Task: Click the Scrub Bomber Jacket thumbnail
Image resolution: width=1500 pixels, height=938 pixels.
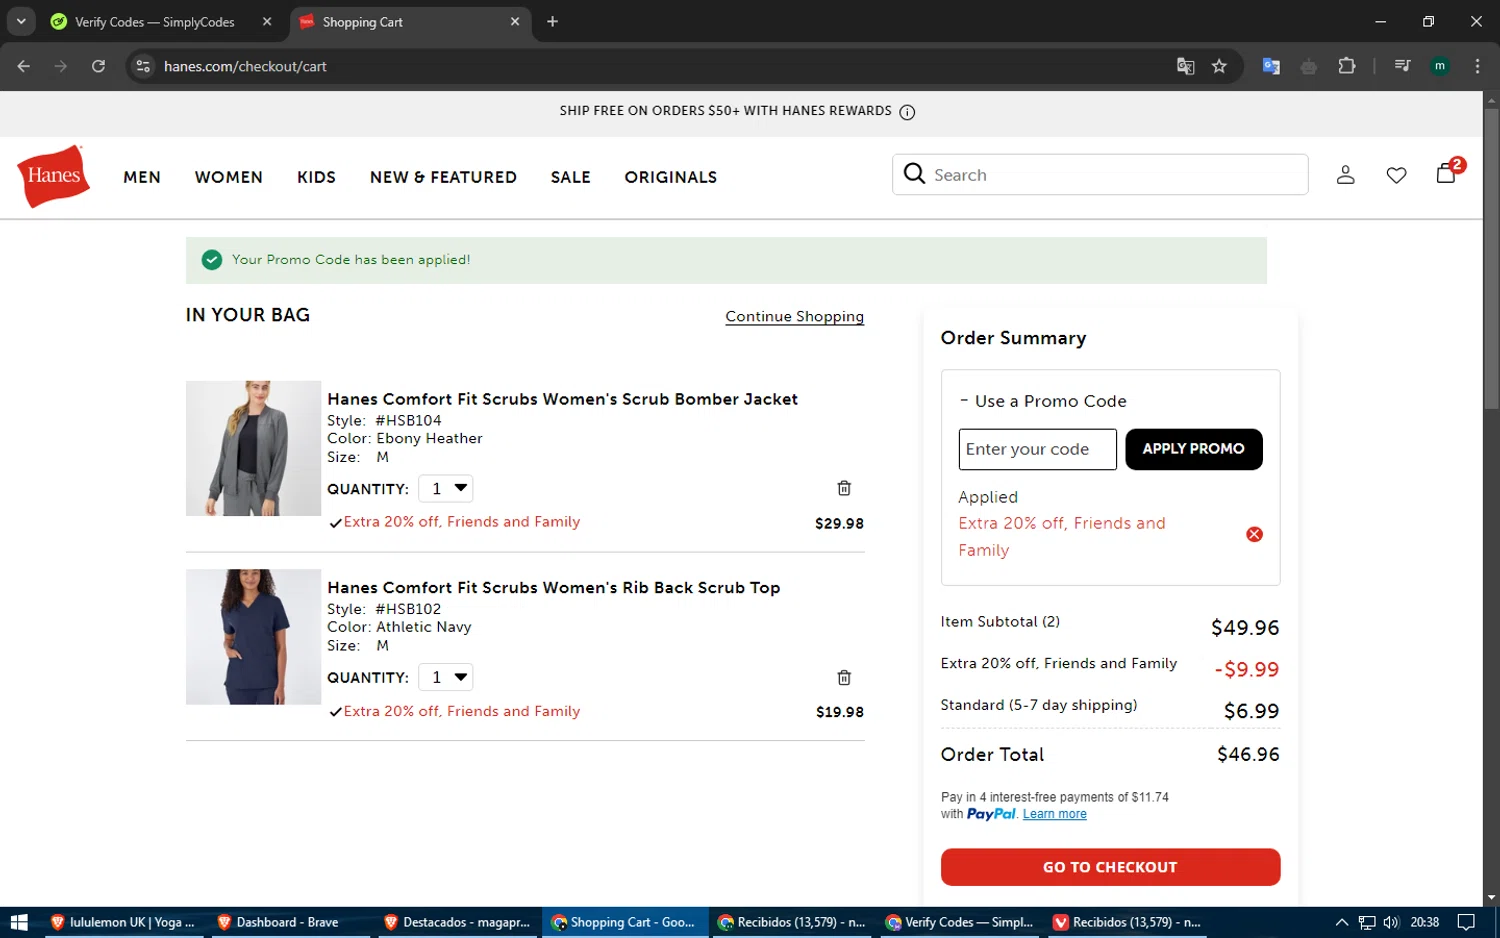Action: click(x=253, y=448)
